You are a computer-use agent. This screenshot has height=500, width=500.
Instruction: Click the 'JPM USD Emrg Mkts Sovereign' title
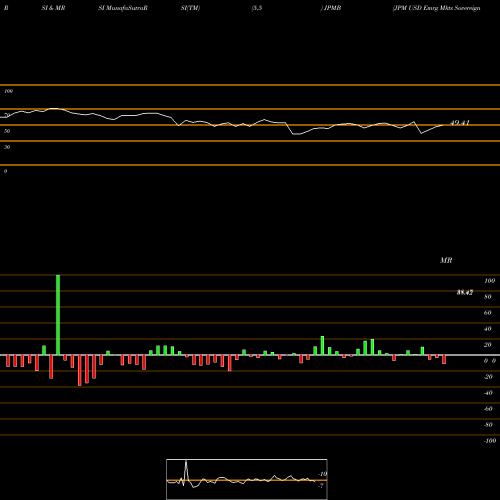point(436,8)
